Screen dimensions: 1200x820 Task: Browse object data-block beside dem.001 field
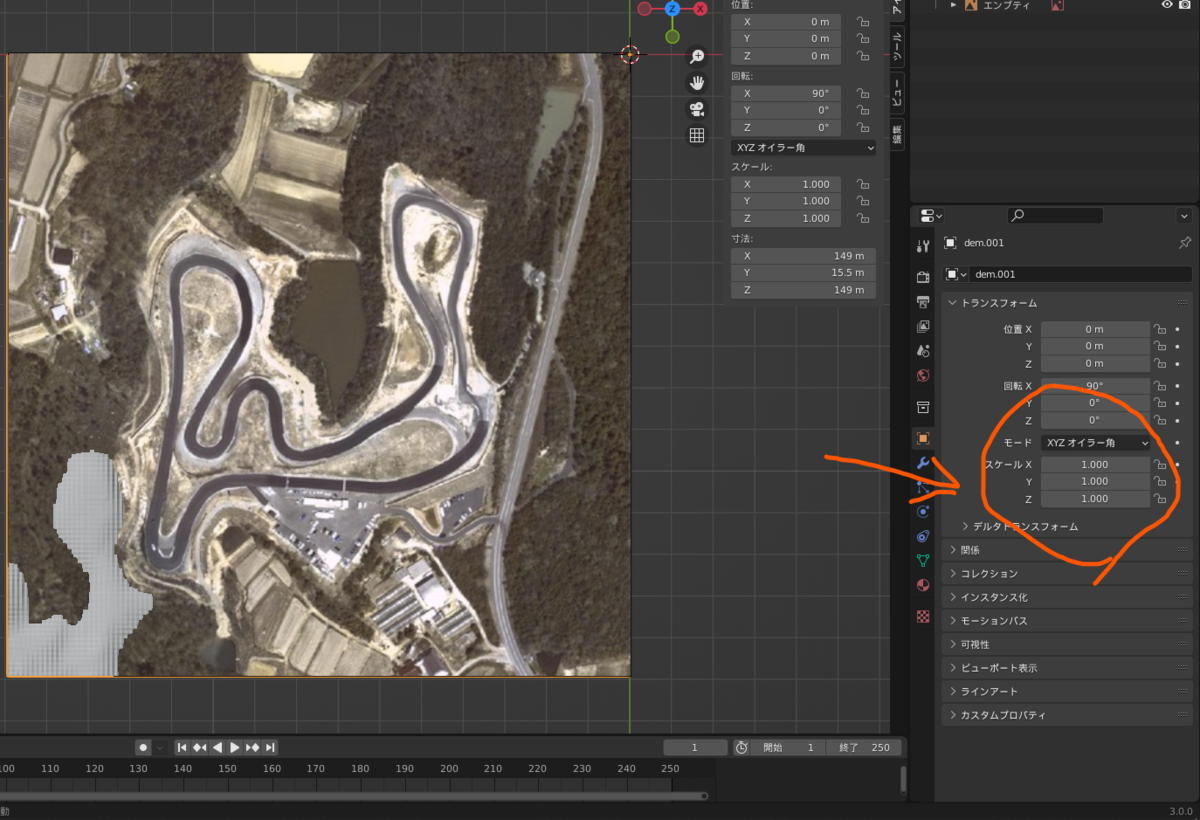(957, 274)
